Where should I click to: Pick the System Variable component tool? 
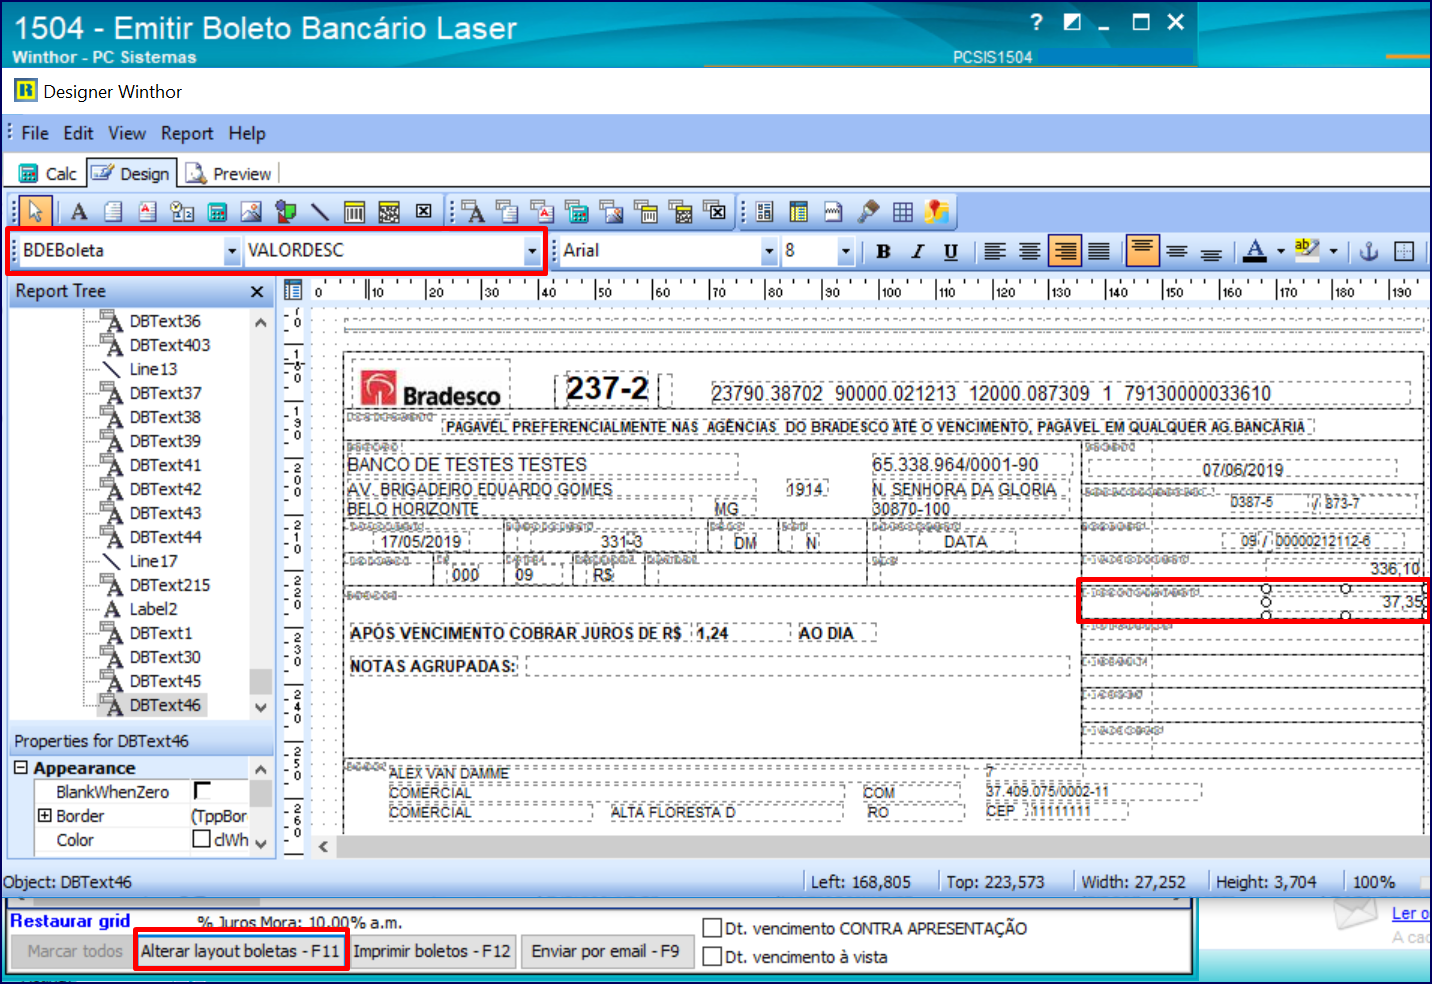[182, 211]
